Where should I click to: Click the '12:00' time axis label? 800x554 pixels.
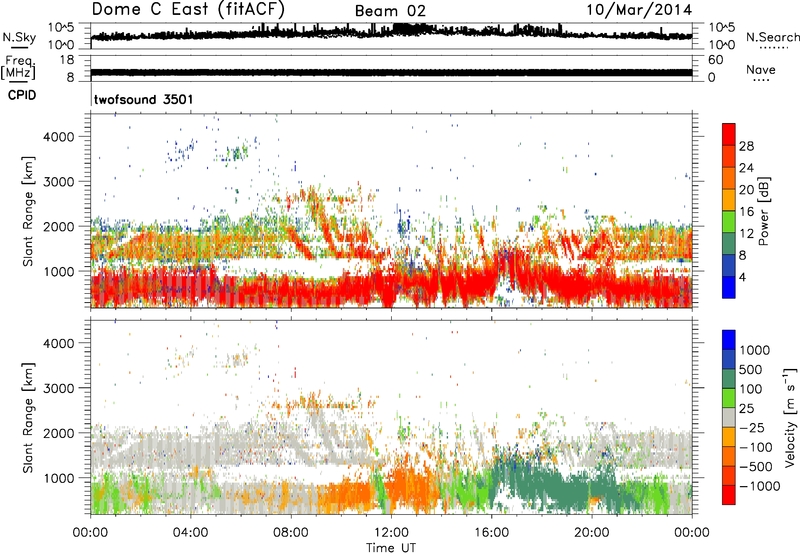point(391,532)
